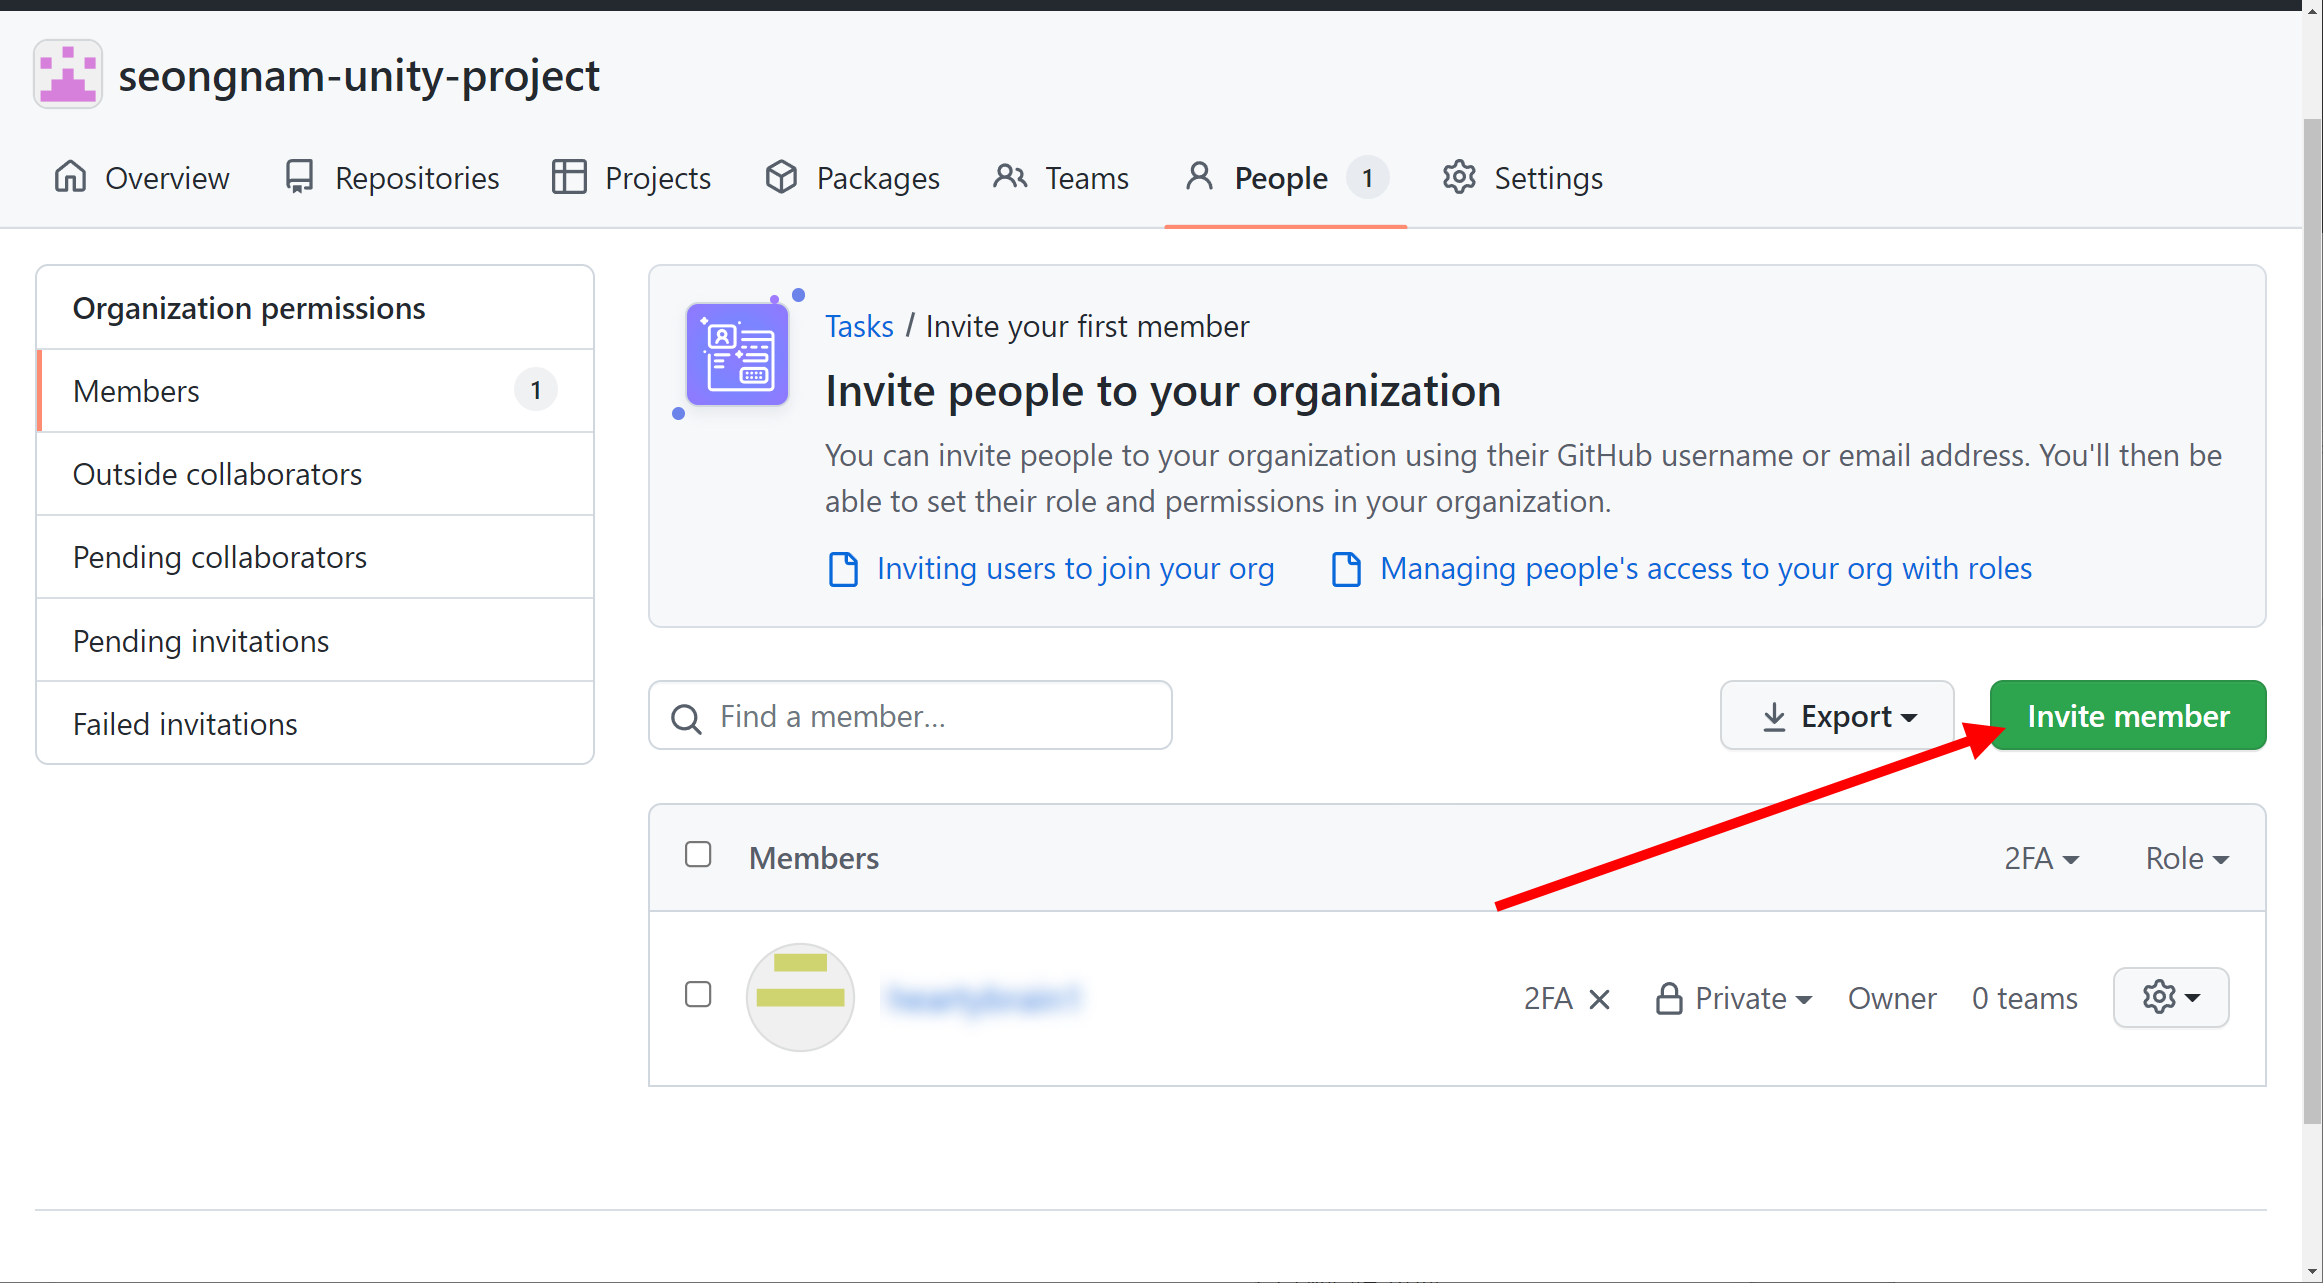
Task: Click the member's profile avatar
Action: point(800,997)
